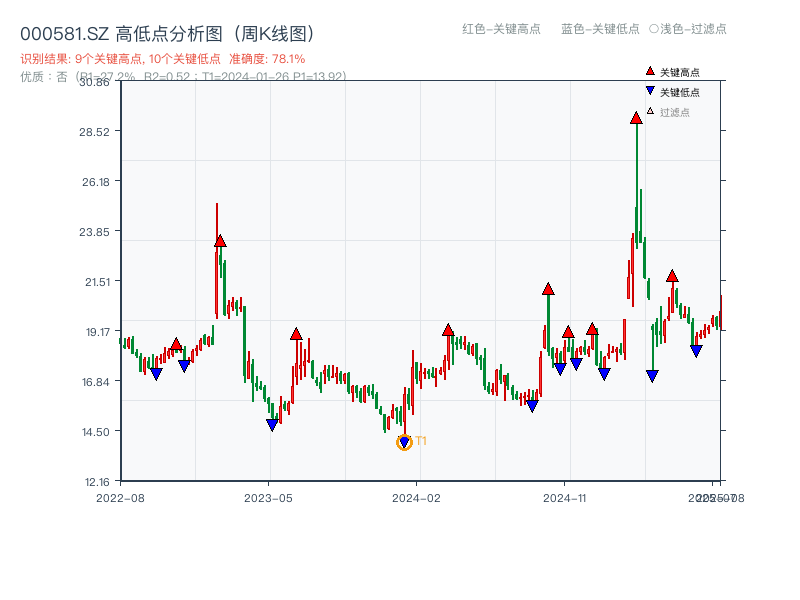Screen dimensions: 800x600
Task: Click the blue triangle at the 2023-05 low point
Action: pyautogui.click(x=270, y=425)
